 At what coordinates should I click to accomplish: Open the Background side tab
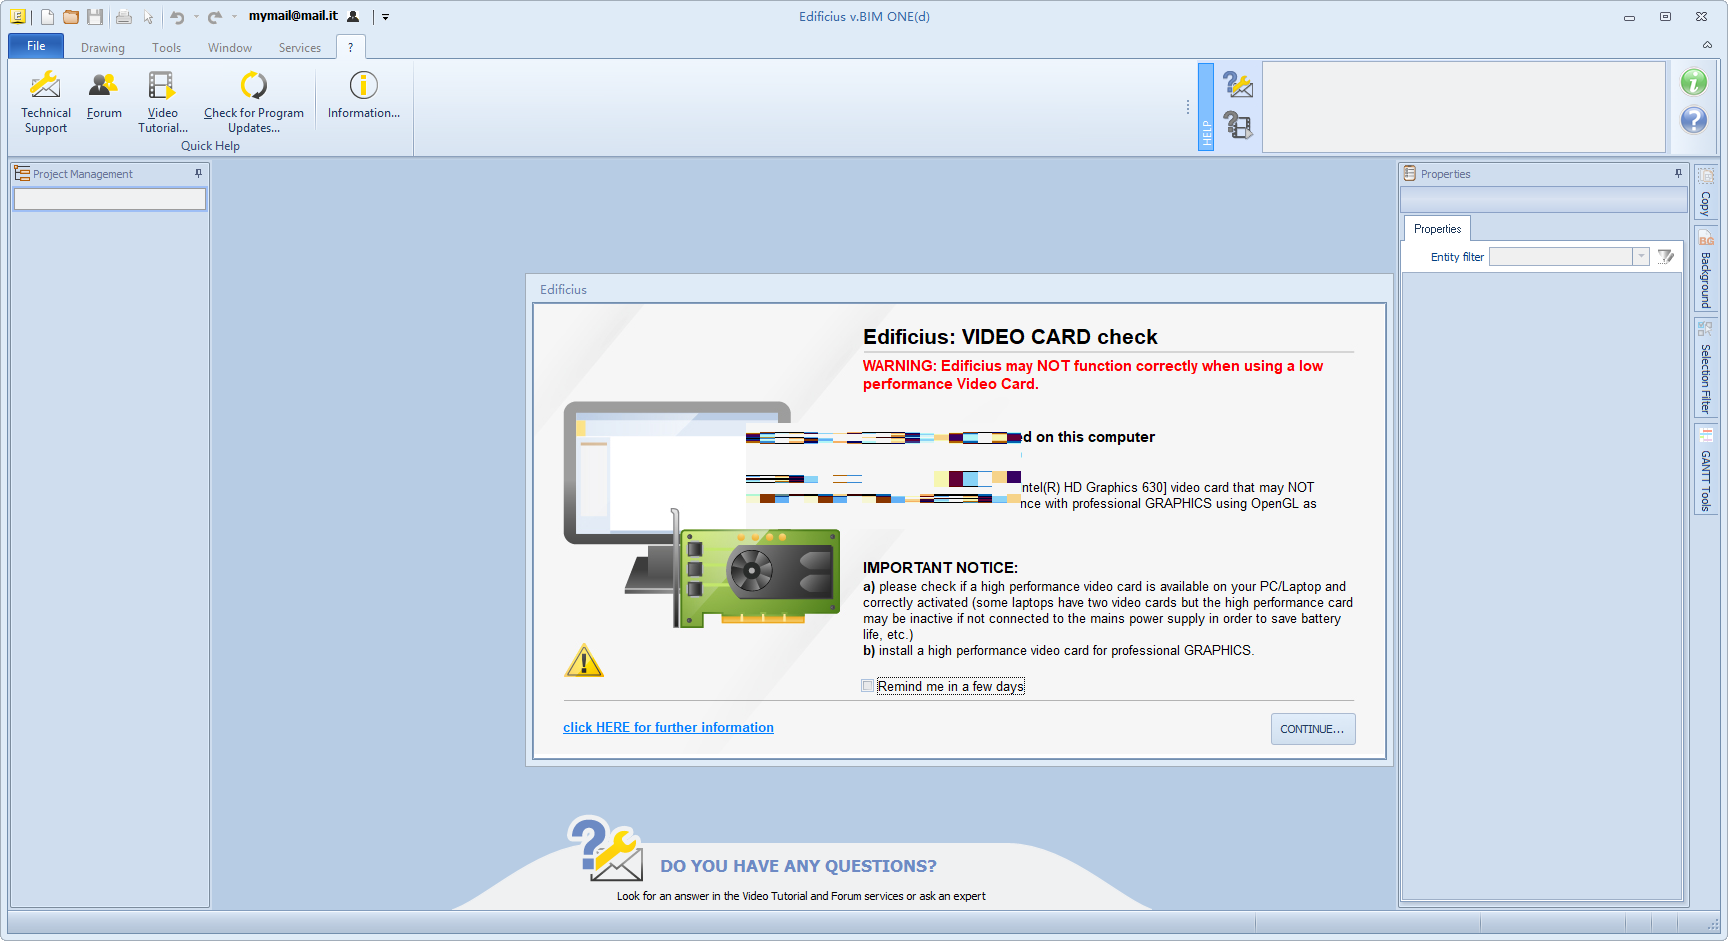pos(1706,270)
